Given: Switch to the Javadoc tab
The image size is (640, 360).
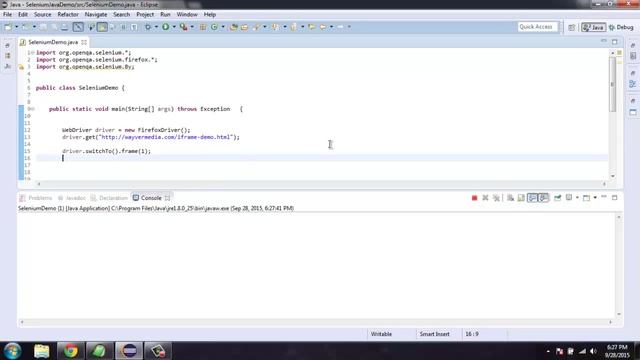Looking at the screenshot, I should [x=72, y=198].
